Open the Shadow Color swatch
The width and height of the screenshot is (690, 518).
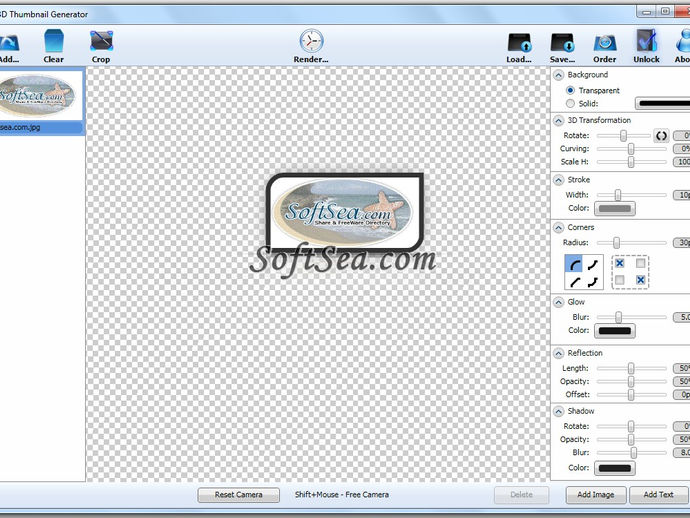(615, 468)
